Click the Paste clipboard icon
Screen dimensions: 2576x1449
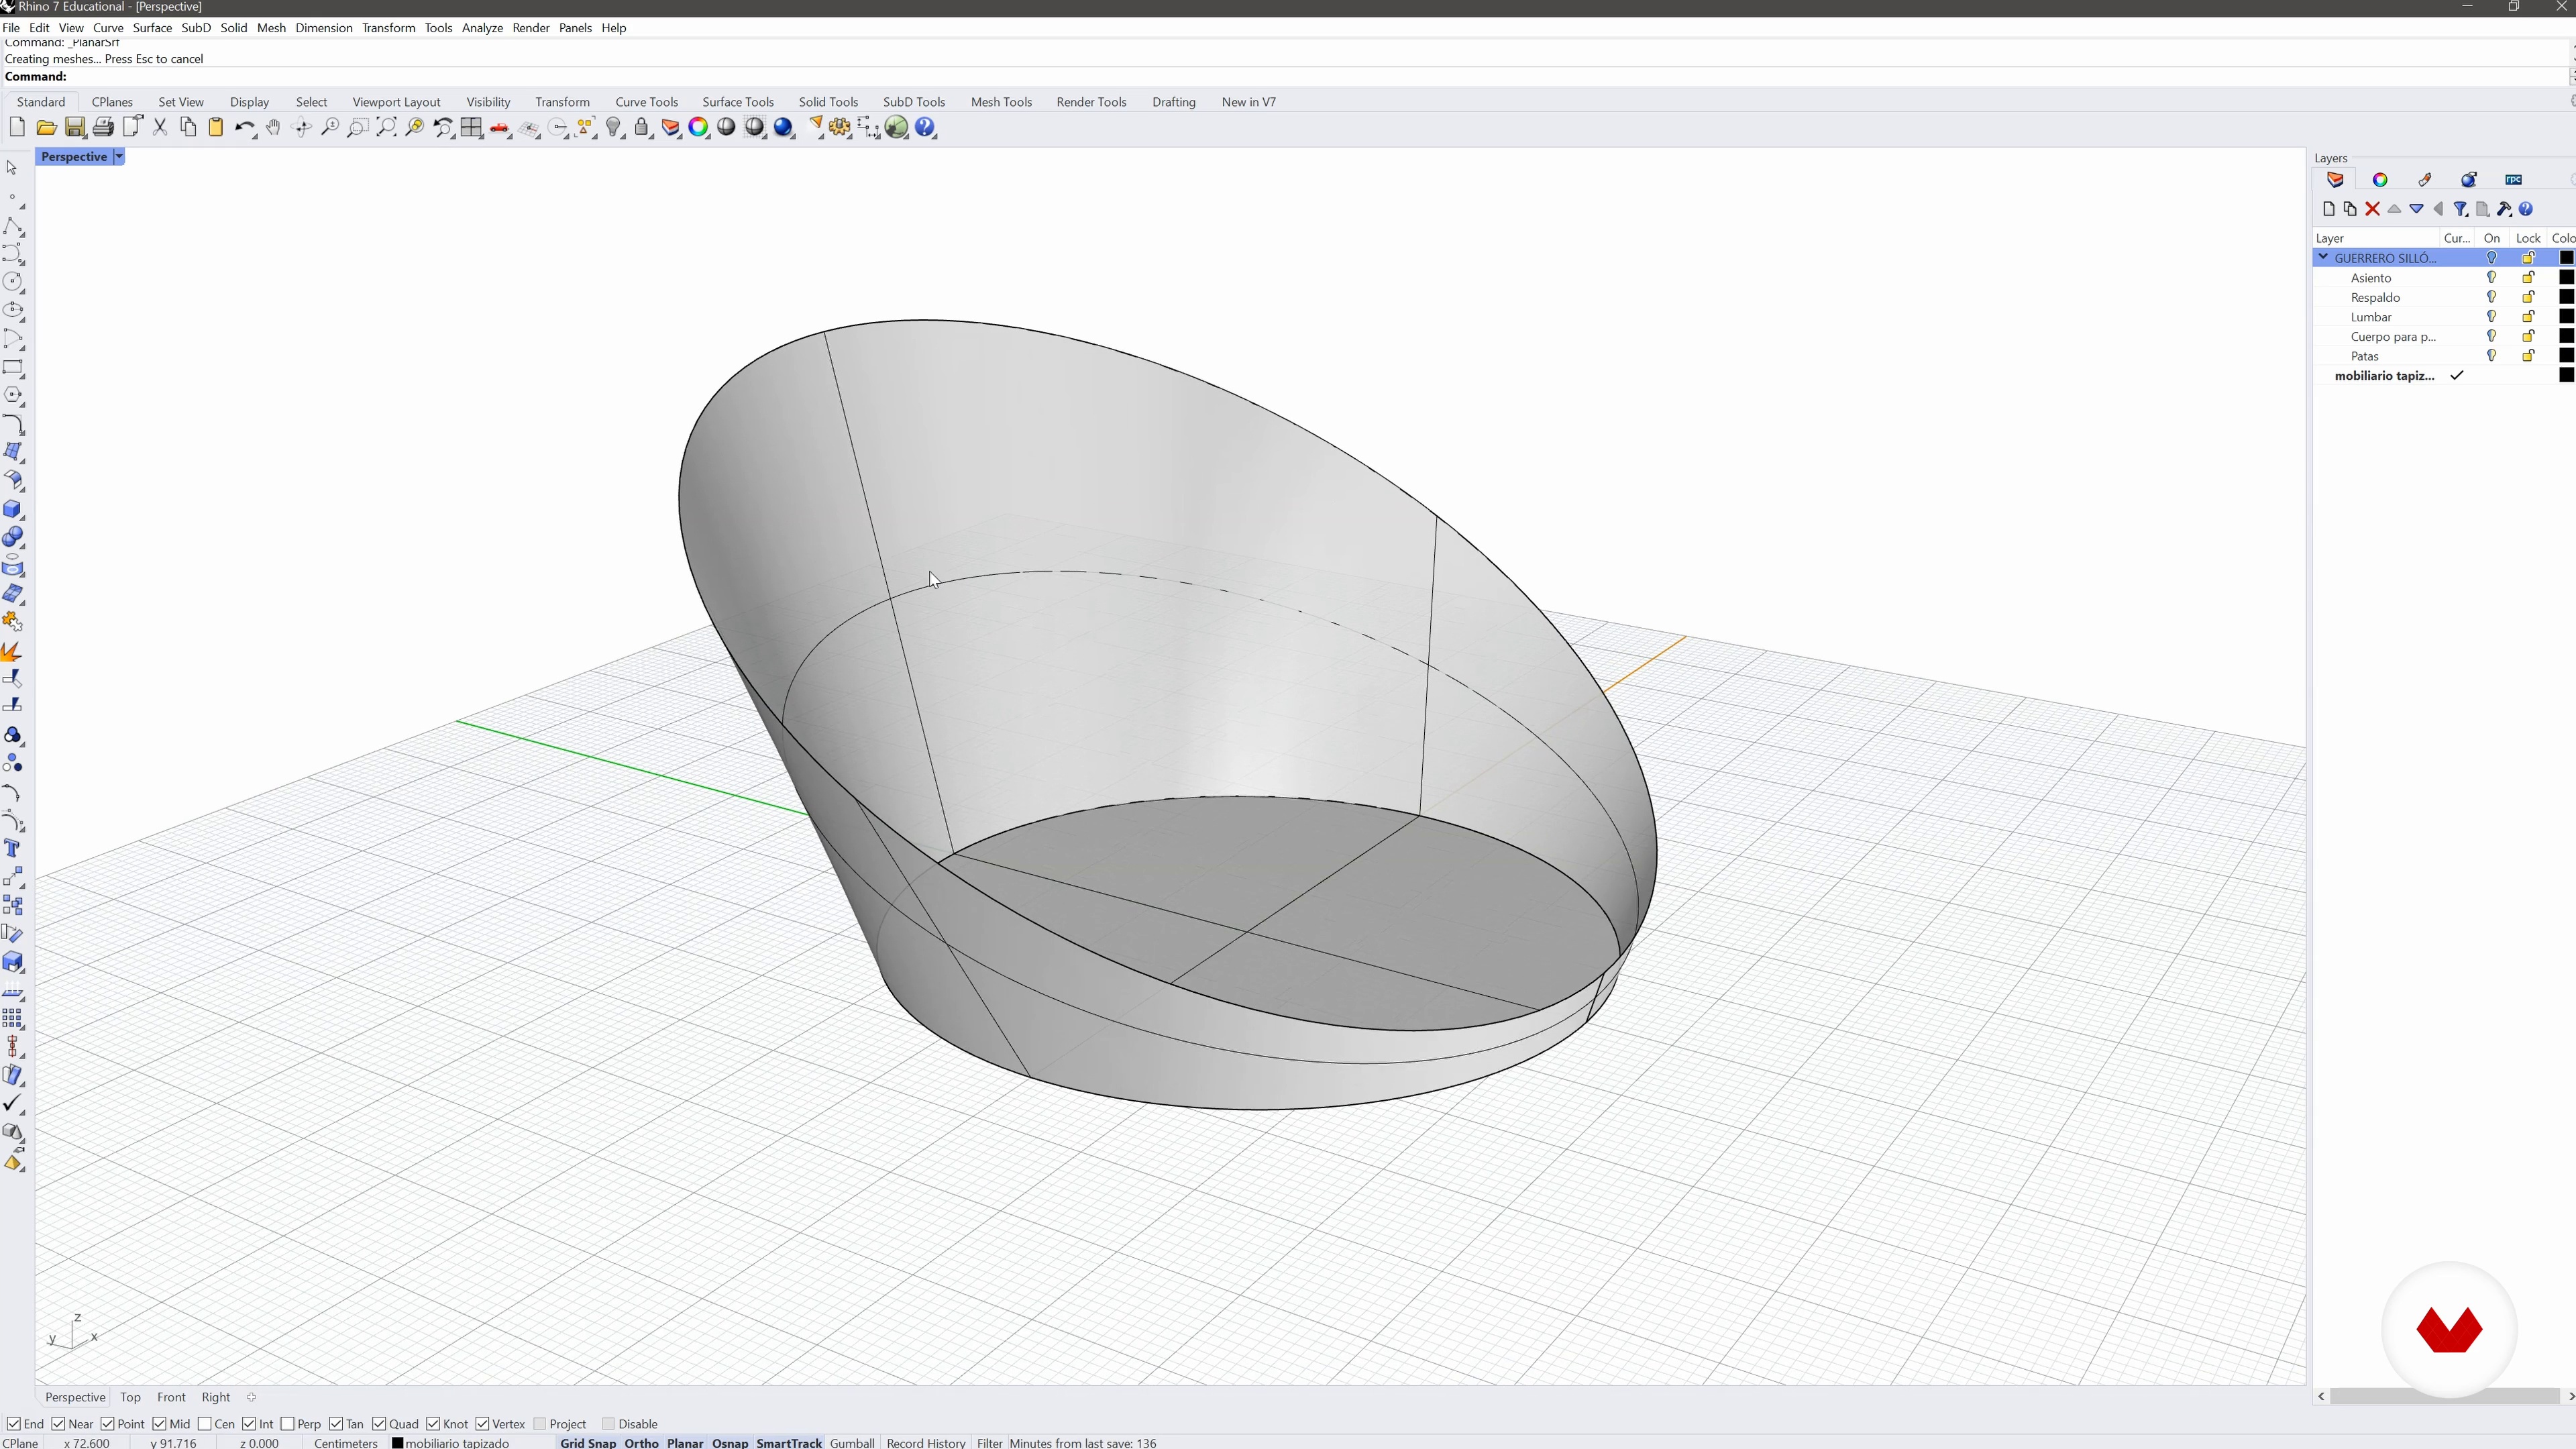click(x=216, y=127)
